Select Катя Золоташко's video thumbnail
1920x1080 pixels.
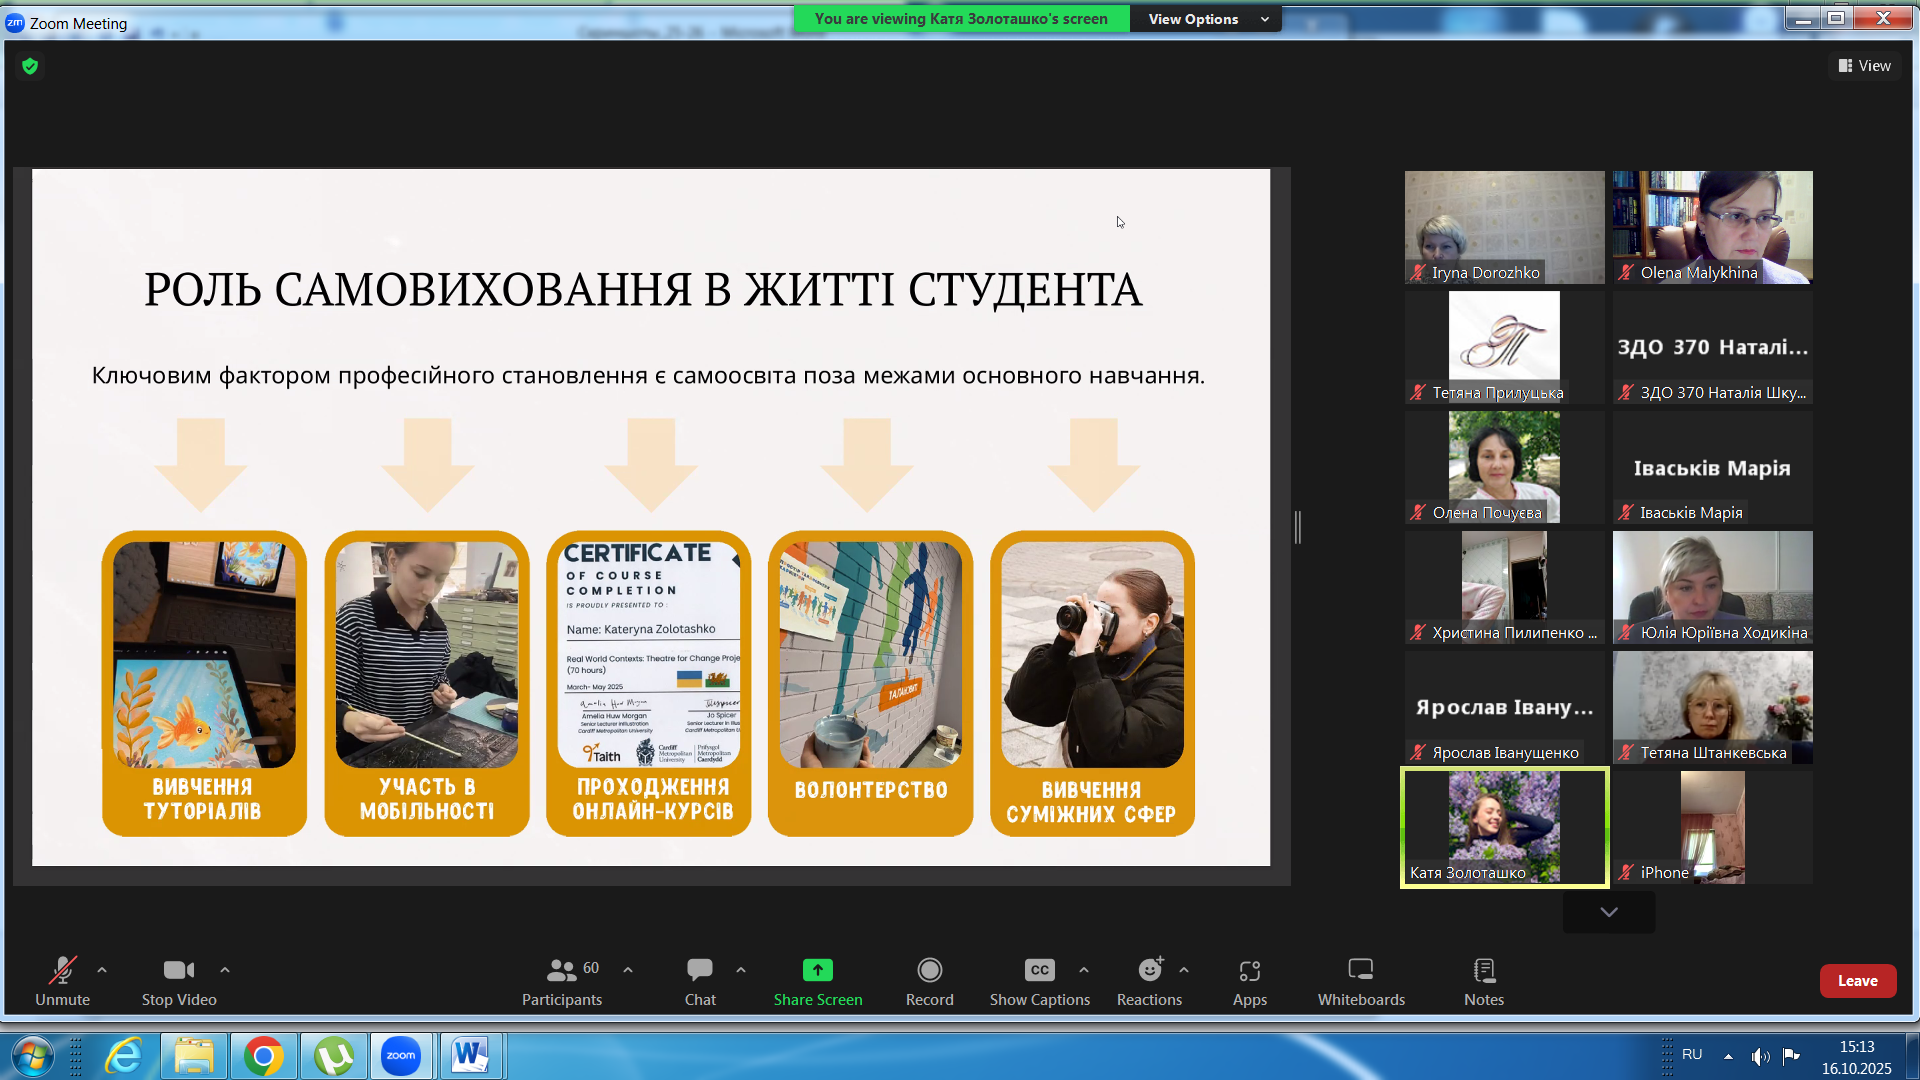pyautogui.click(x=1504, y=827)
